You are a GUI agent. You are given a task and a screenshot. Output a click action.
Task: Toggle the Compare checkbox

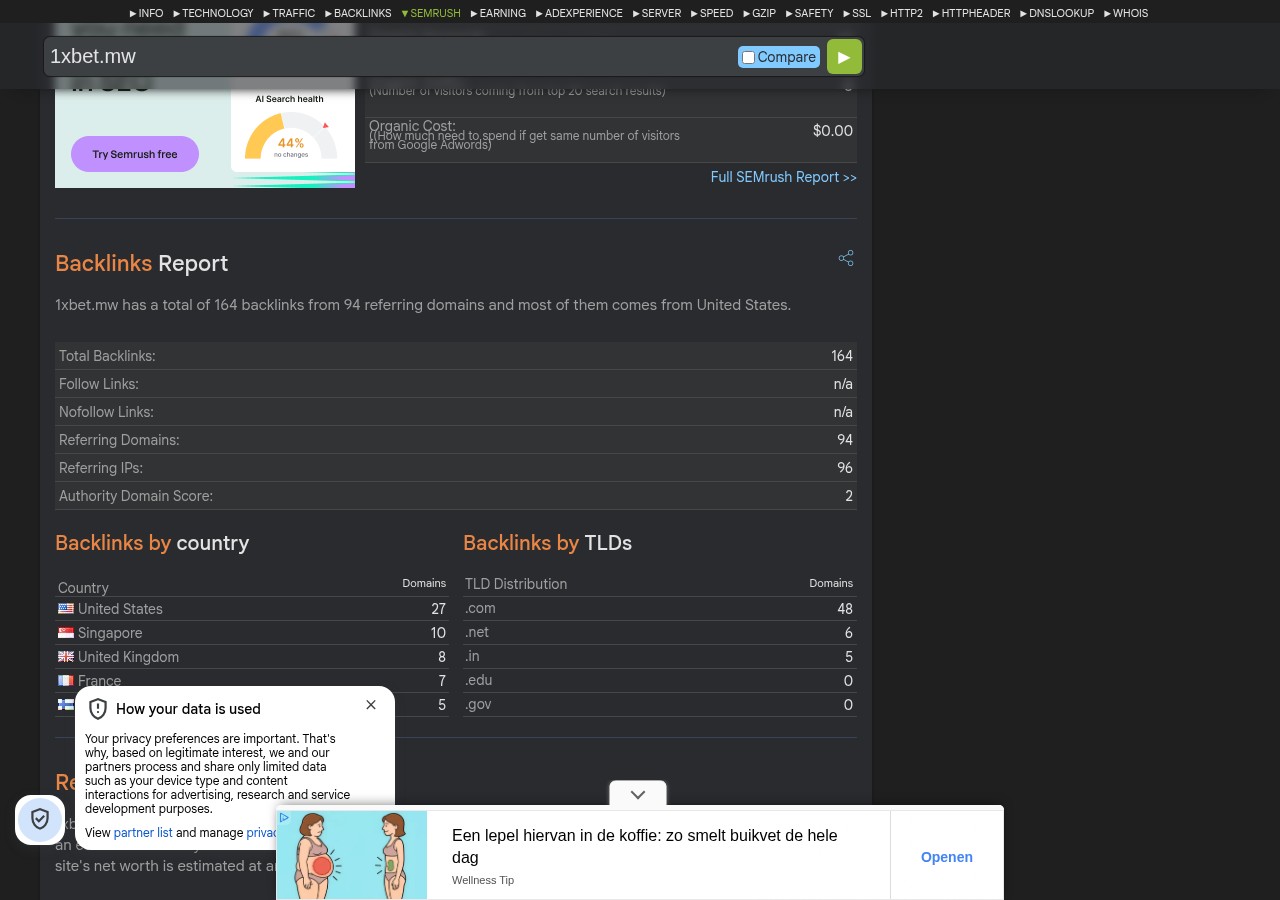(748, 57)
